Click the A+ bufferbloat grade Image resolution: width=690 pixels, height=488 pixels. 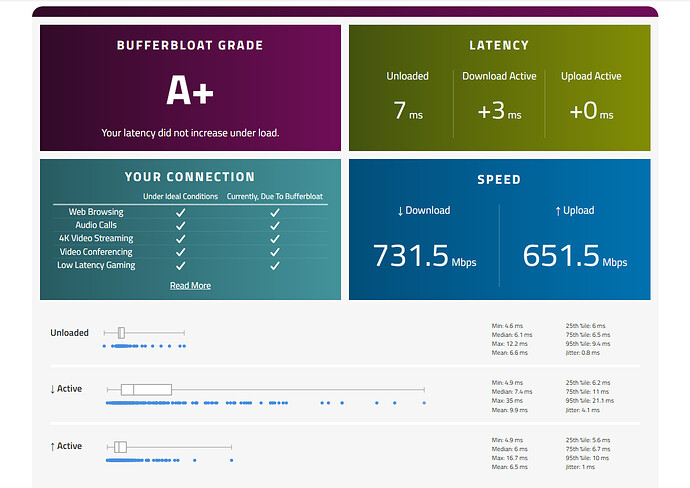click(x=190, y=92)
